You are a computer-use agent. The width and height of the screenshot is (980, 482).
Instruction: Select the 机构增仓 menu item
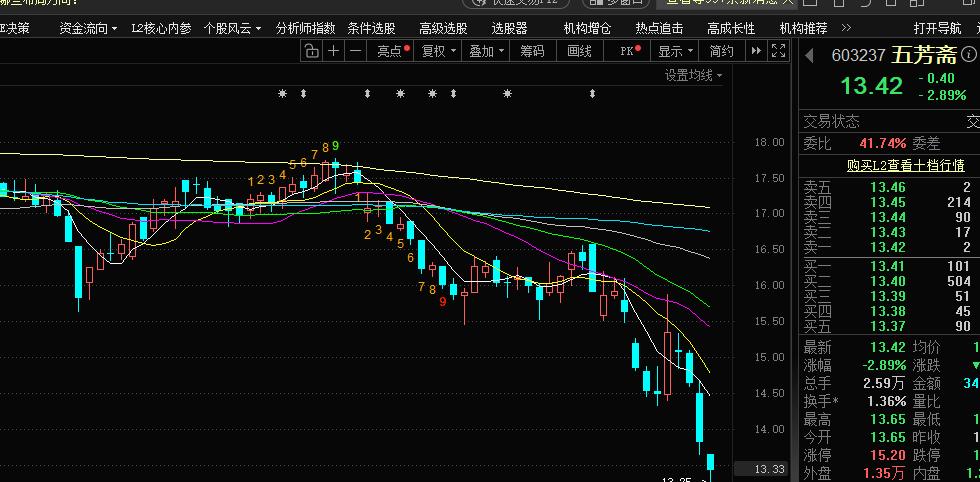pos(588,28)
